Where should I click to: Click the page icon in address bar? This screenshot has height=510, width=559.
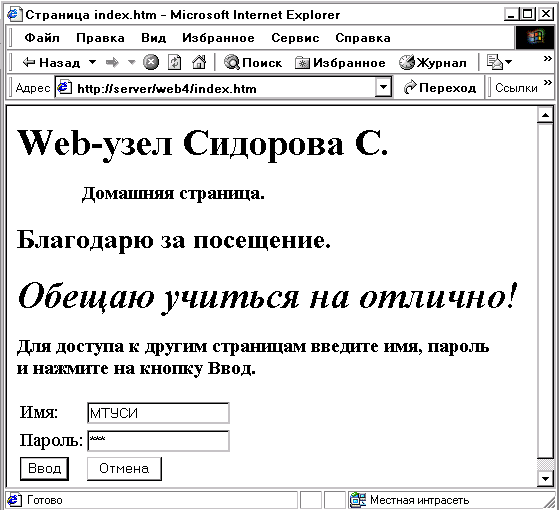(x=65, y=88)
